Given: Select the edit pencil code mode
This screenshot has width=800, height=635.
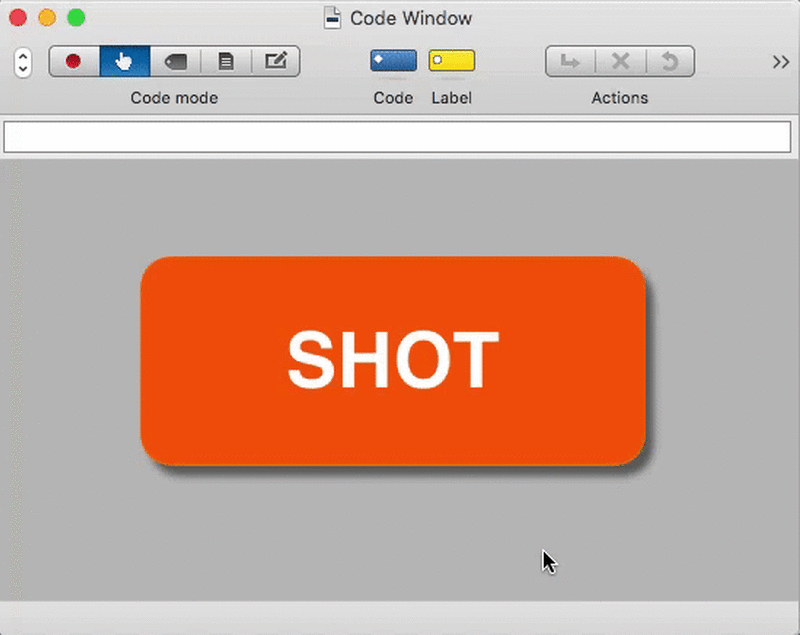Looking at the screenshot, I should coord(276,61).
